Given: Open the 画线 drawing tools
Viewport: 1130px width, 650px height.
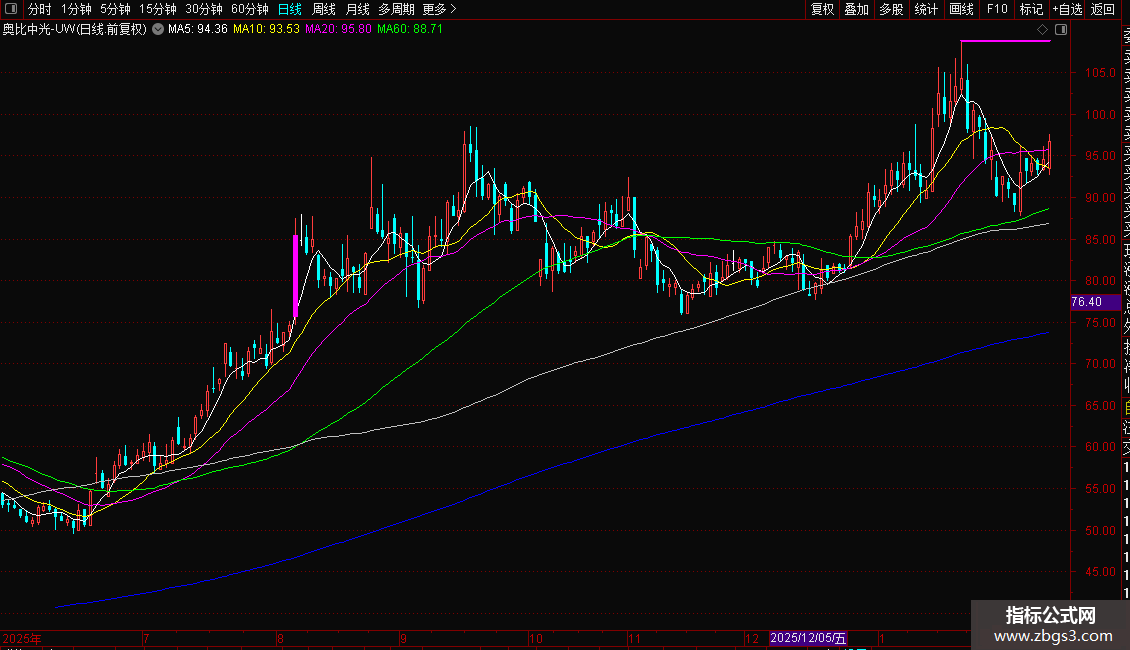Looking at the screenshot, I should pos(961,10).
